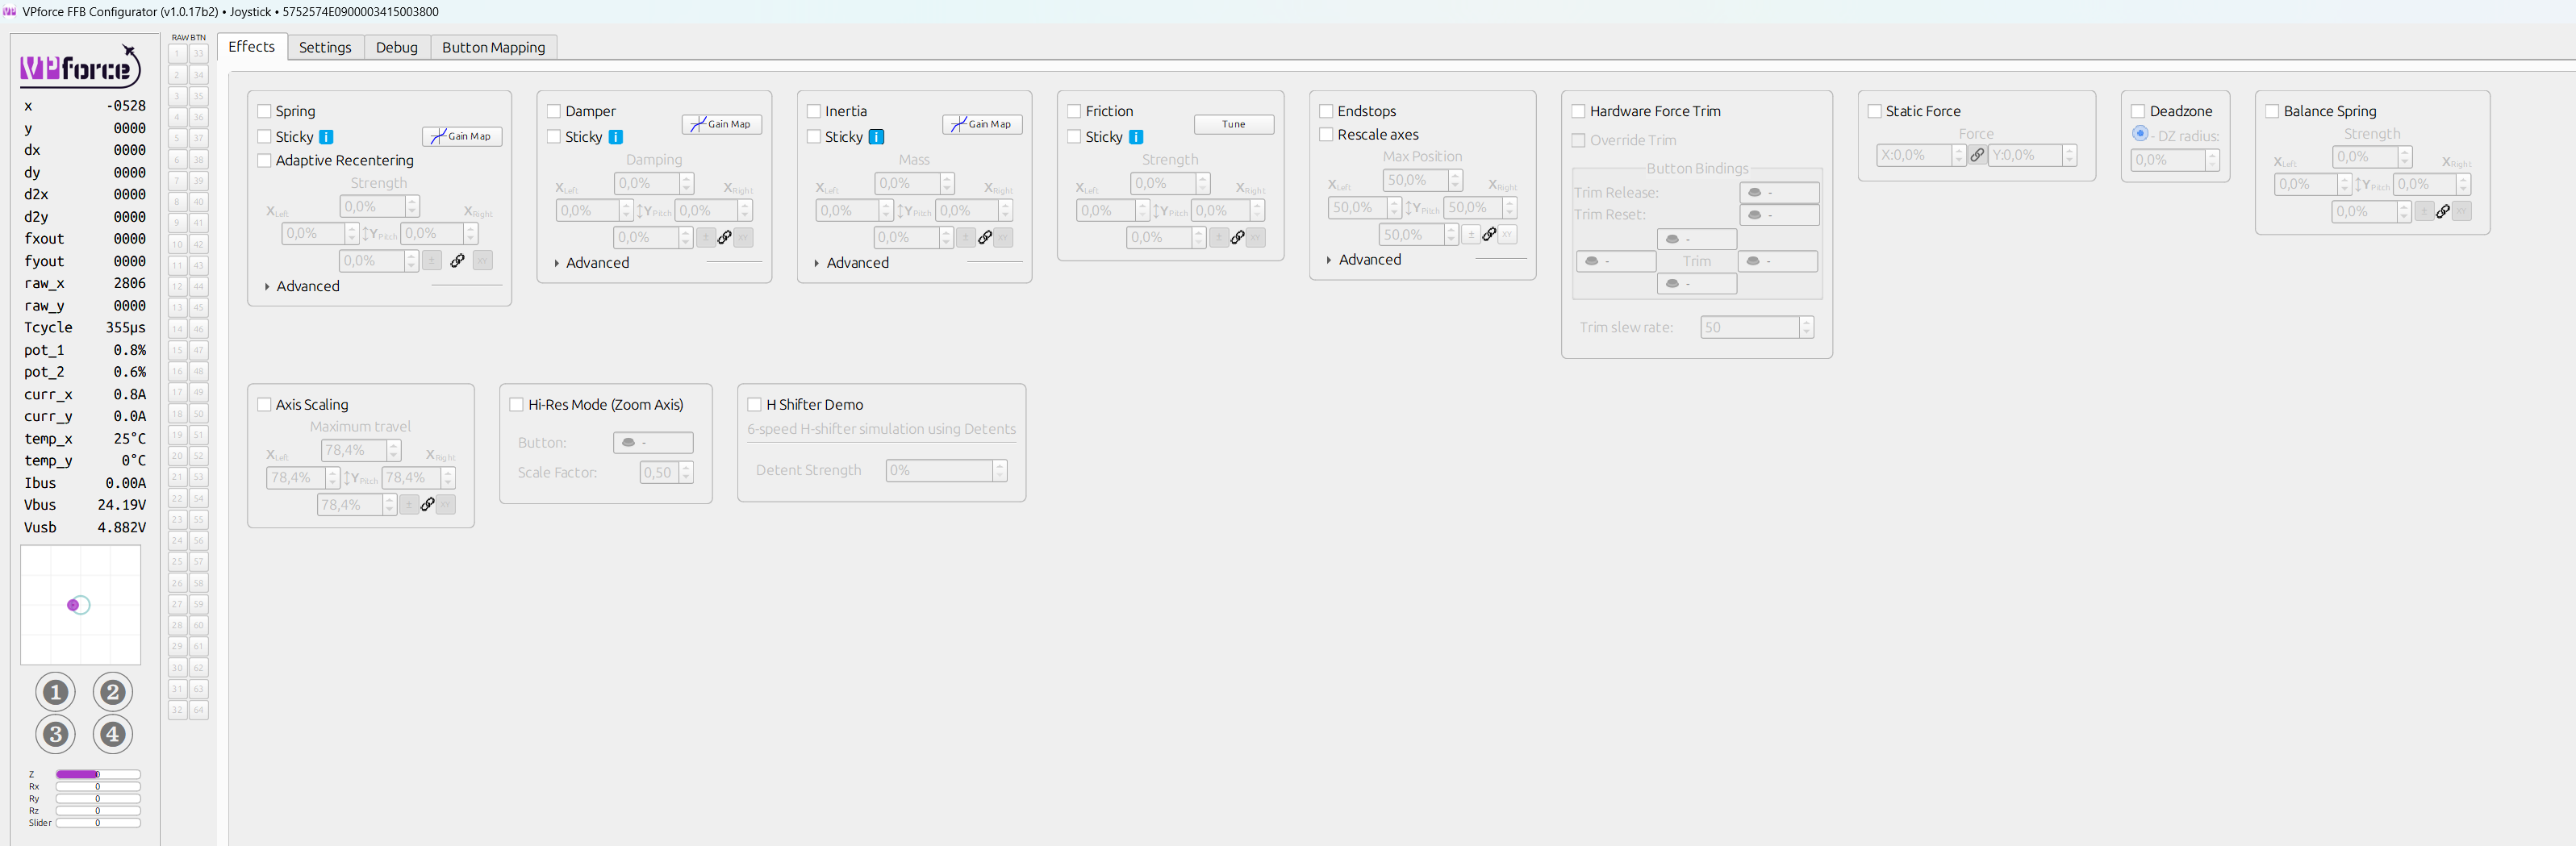The width and height of the screenshot is (2576, 846).
Task: Enable the Inertia effect checkbox
Action: (x=814, y=112)
